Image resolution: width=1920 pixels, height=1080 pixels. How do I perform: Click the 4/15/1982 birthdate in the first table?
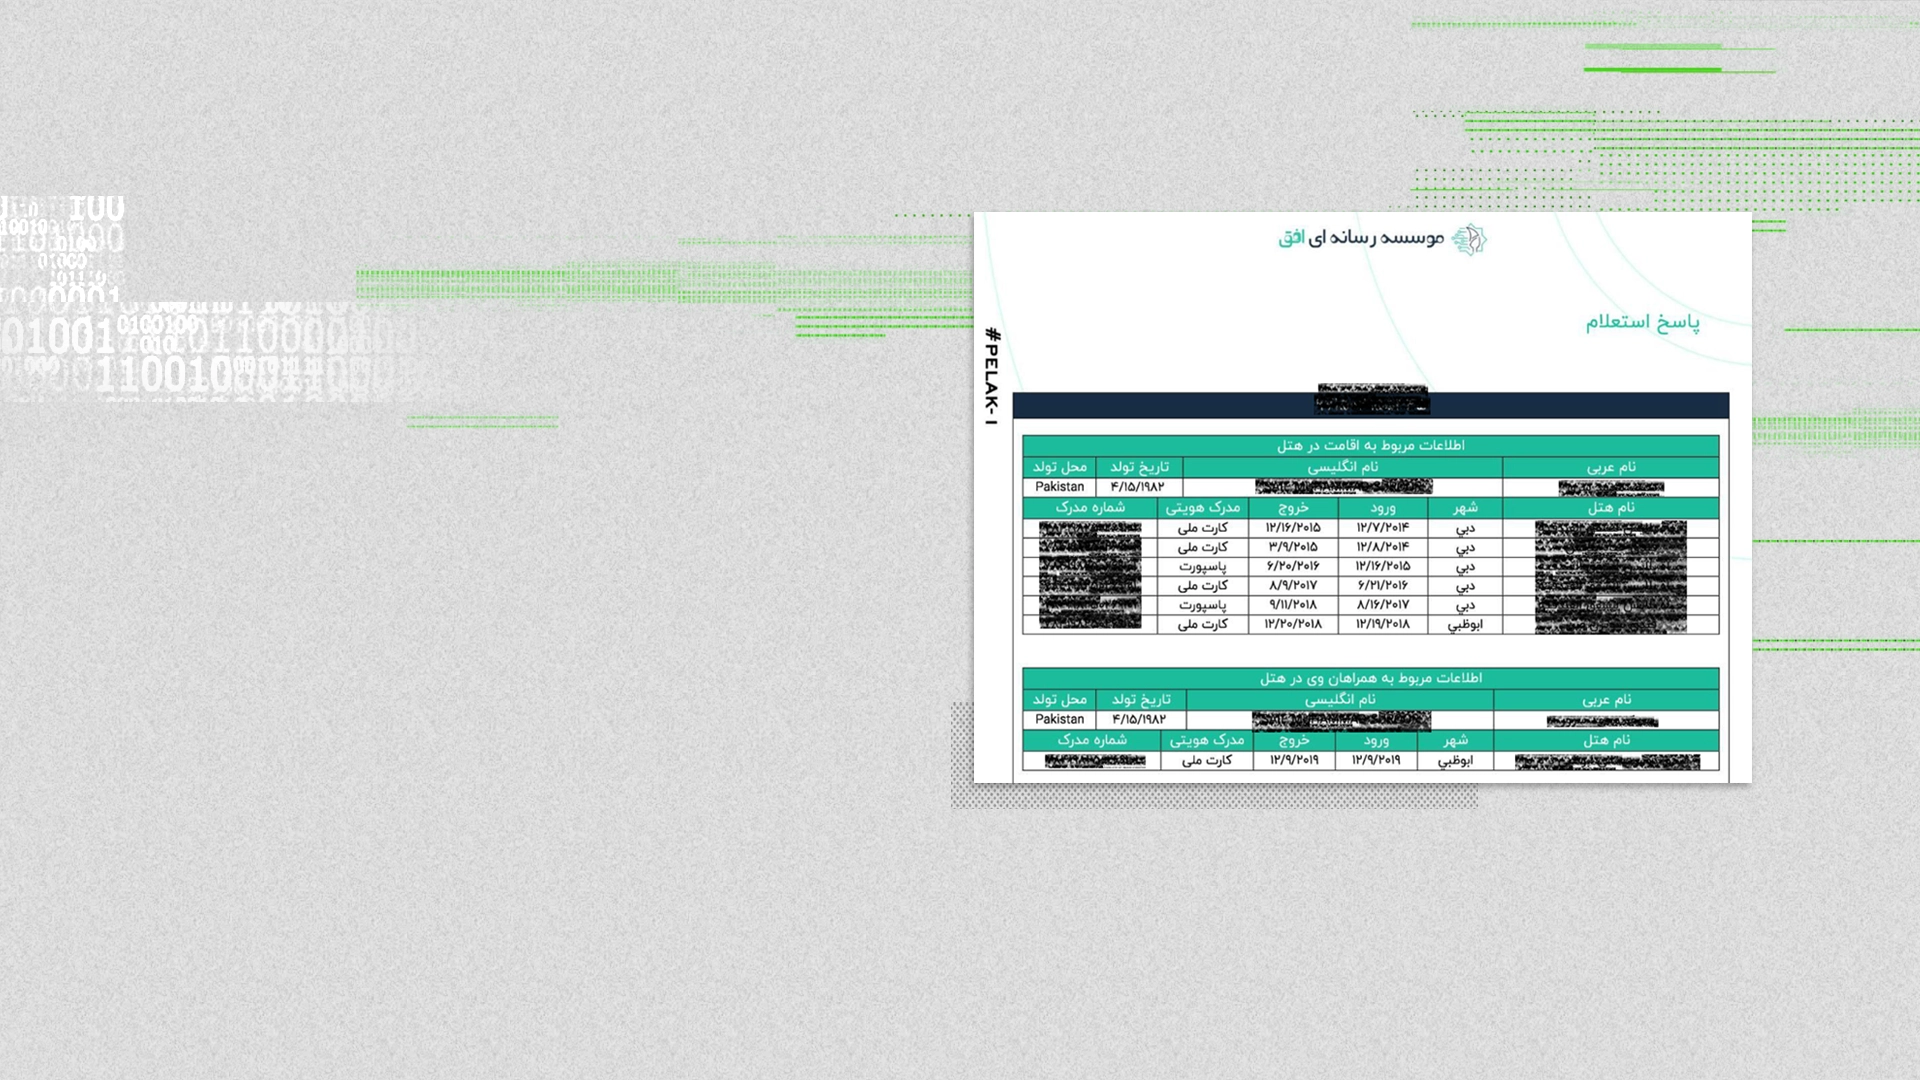(x=1138, y=487)
